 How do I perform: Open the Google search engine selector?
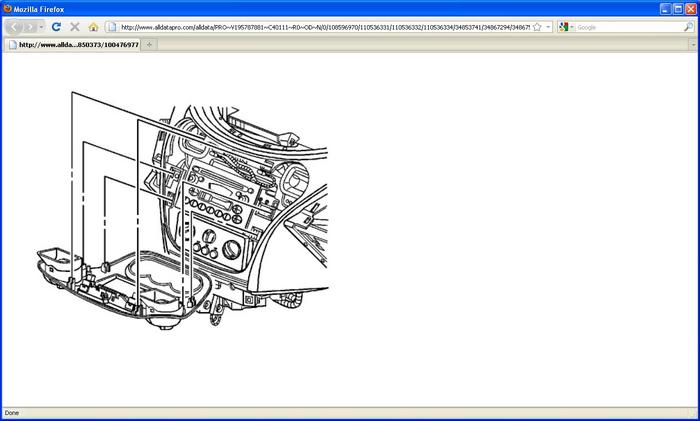tap(566, 27)
